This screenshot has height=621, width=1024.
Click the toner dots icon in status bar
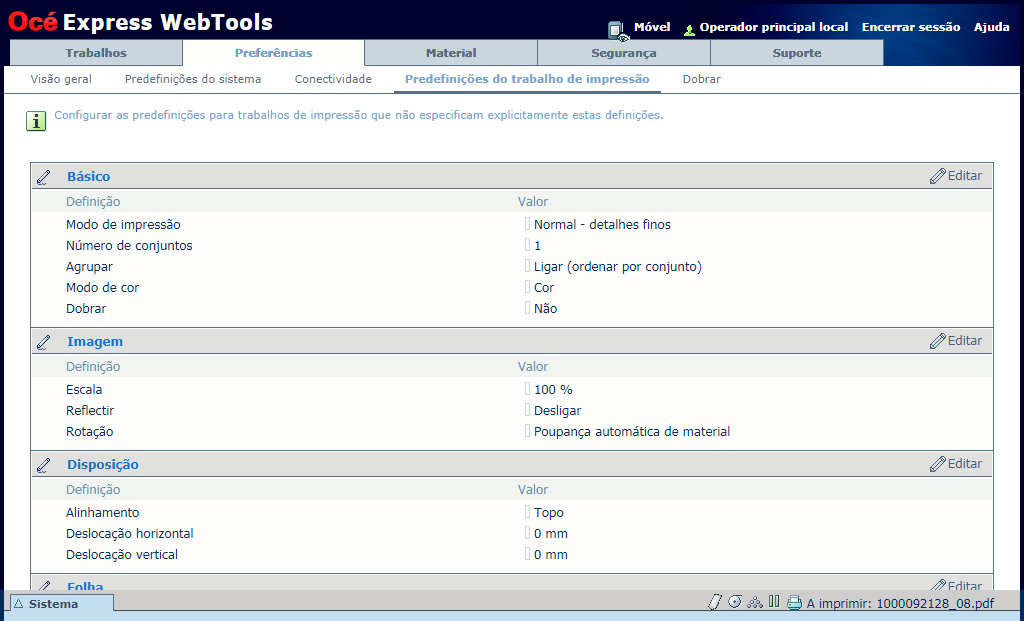755,602
